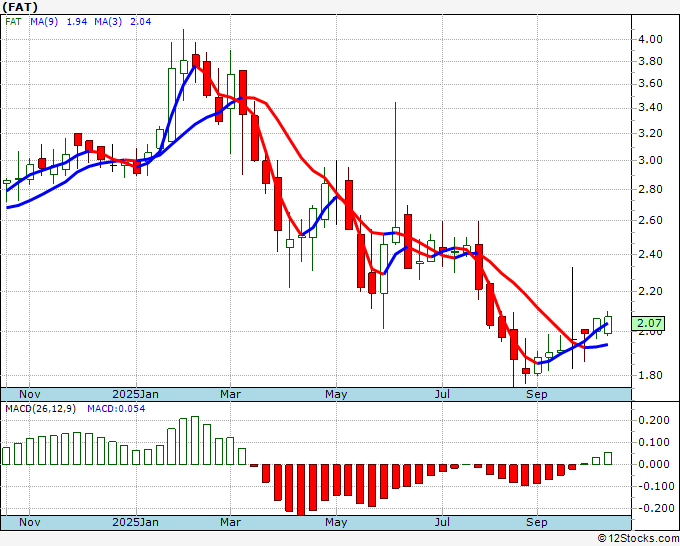Click the current price tag 2.07
The image size is (680, 546).
648,323
